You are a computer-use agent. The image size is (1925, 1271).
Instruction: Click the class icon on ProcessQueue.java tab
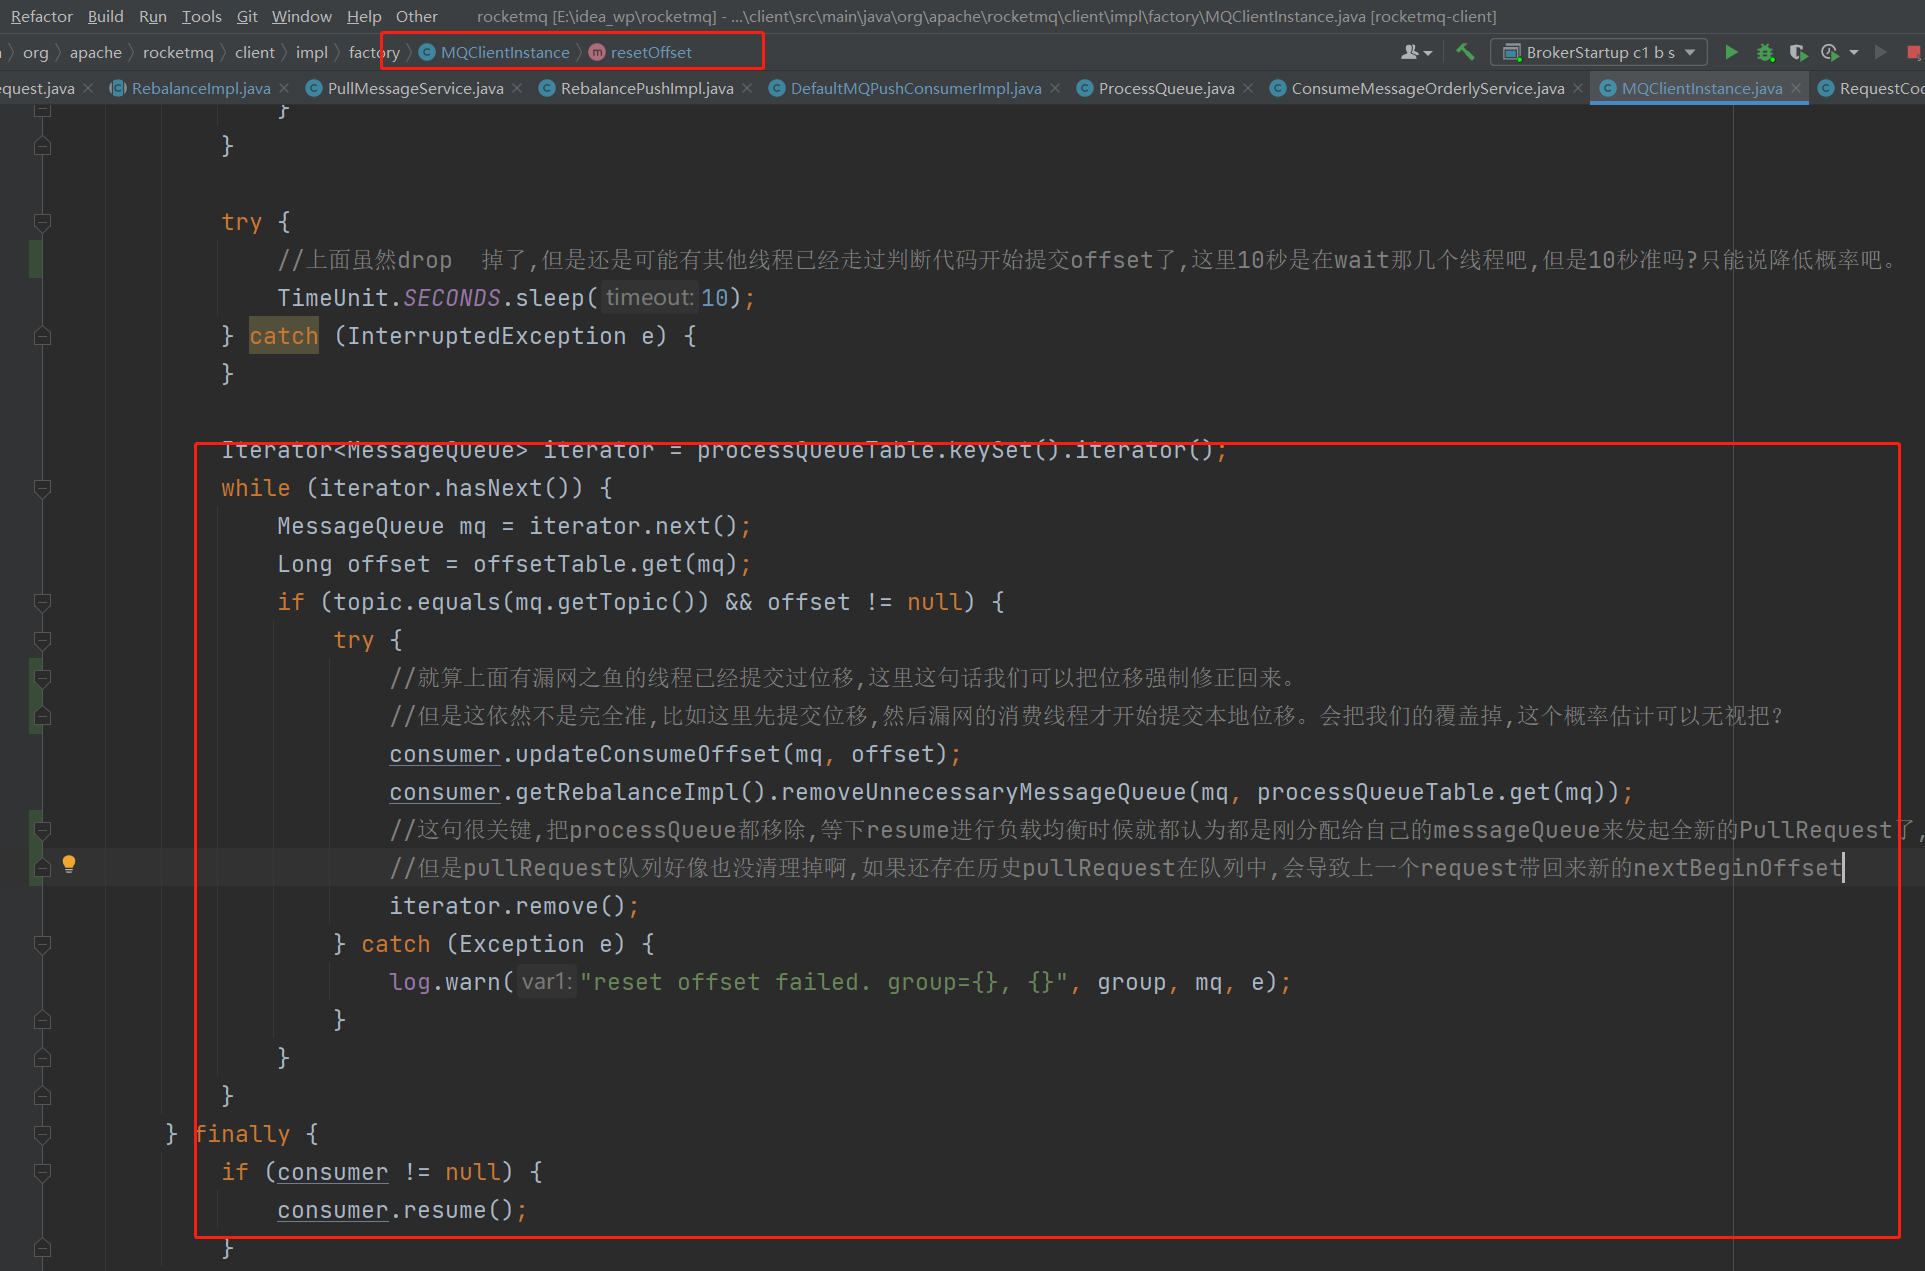[1085, 88]
